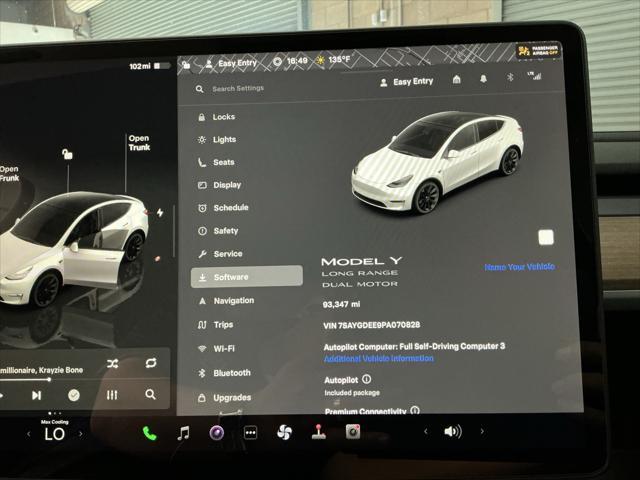Decrease volume with left arrow

426,431
